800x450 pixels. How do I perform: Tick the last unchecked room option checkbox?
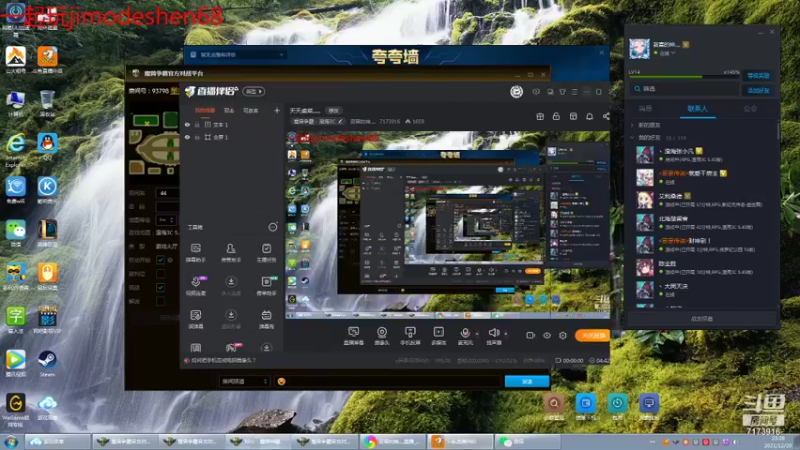160,301
